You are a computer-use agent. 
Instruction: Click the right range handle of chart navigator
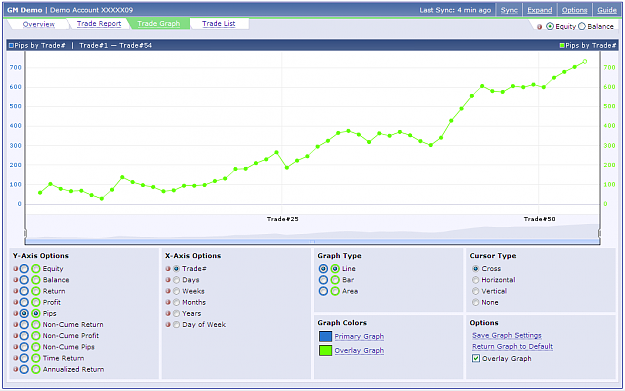pyautogui.click(x=599, y=233)
